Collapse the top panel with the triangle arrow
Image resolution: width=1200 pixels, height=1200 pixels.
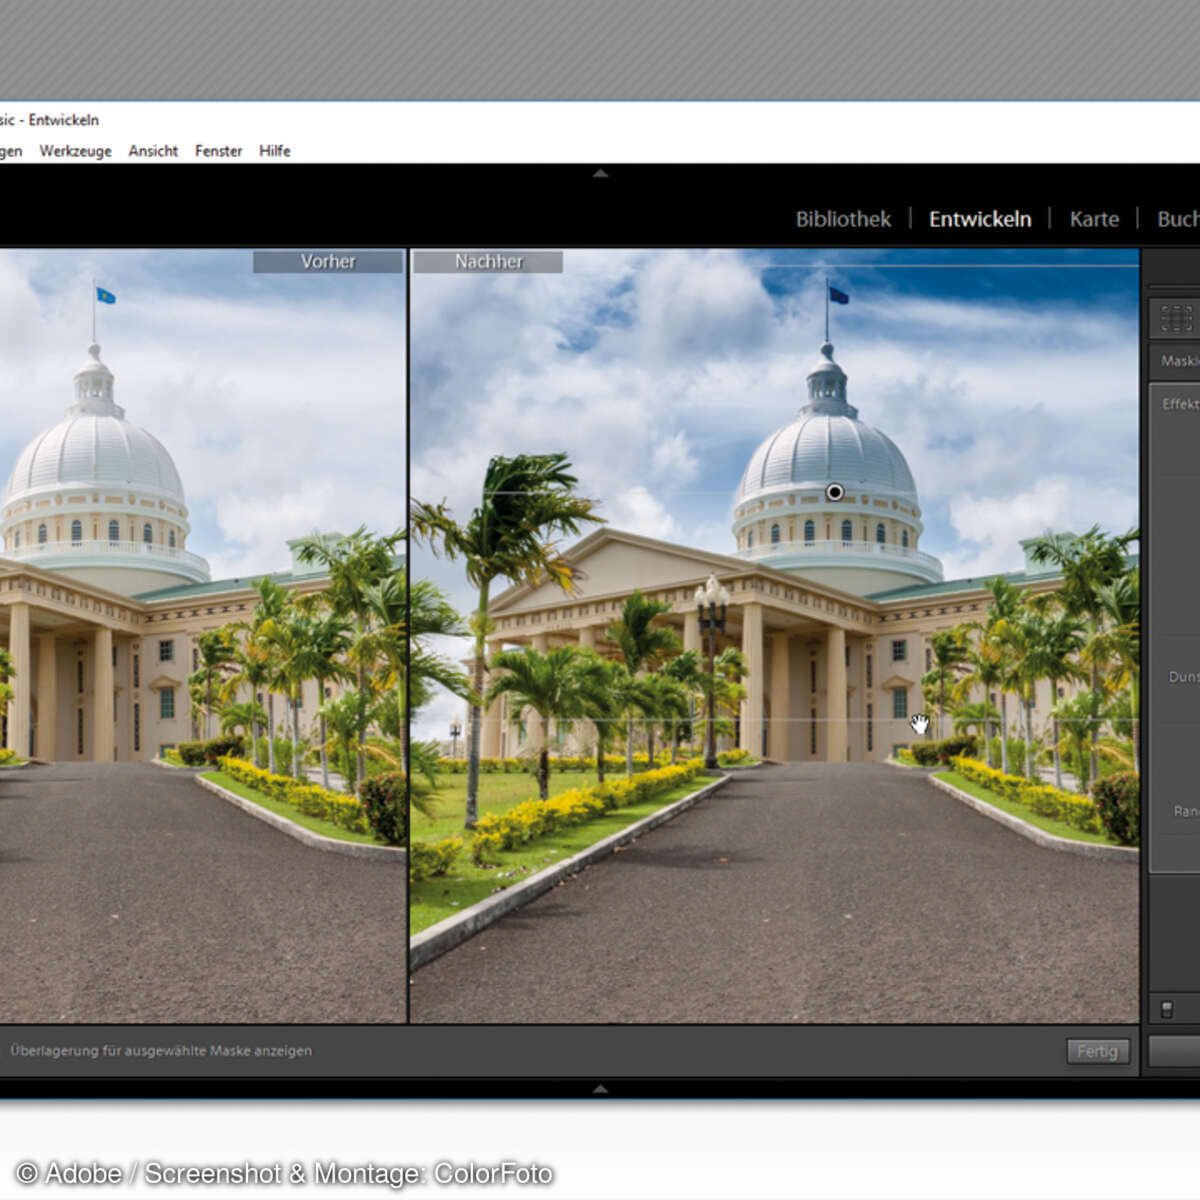(601, 173)
